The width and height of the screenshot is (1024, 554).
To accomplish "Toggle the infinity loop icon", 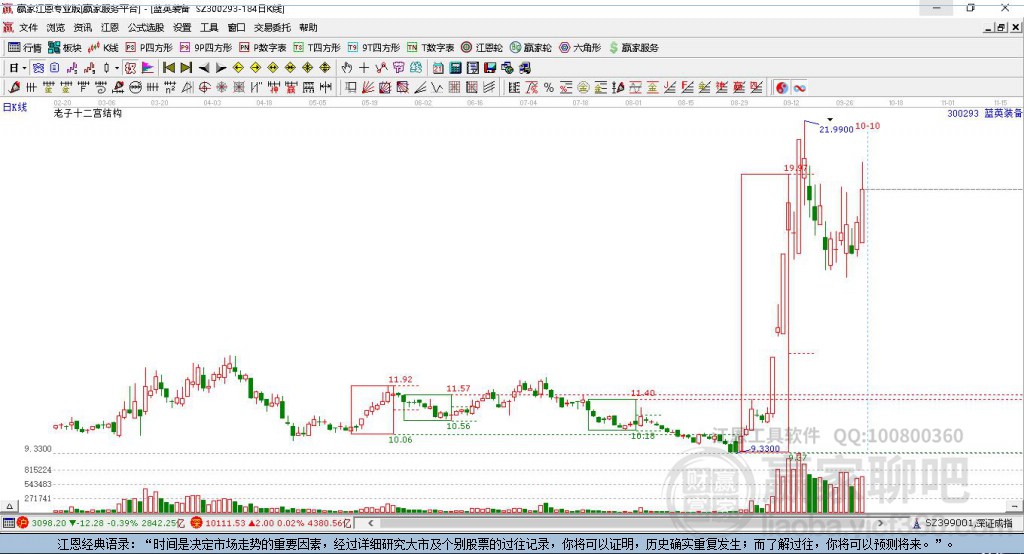I will point(799,88).
